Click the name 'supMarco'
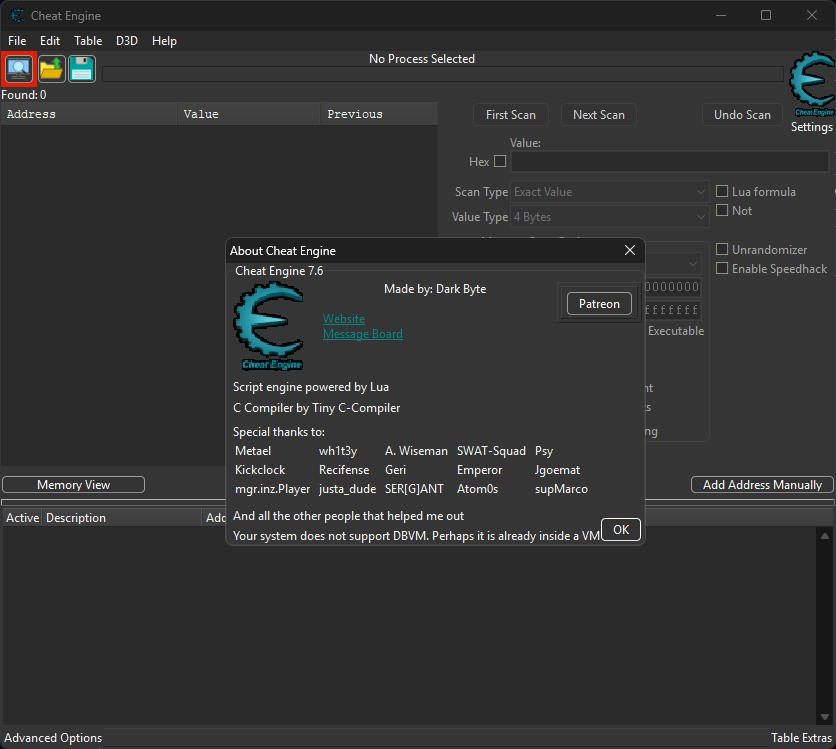This screenshot has width=836, height=749. [561, 489]
